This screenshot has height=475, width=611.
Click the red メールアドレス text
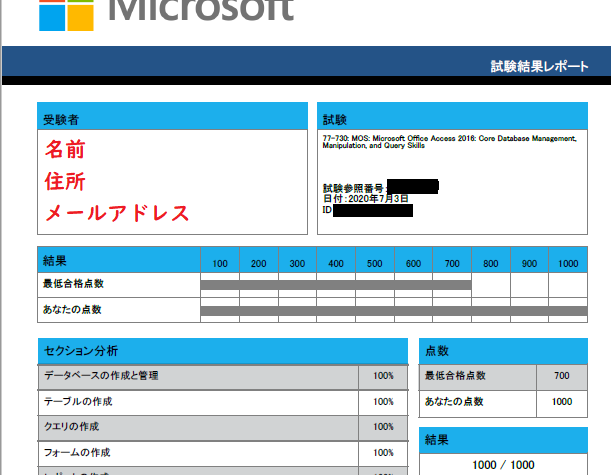tap(117, 213)
